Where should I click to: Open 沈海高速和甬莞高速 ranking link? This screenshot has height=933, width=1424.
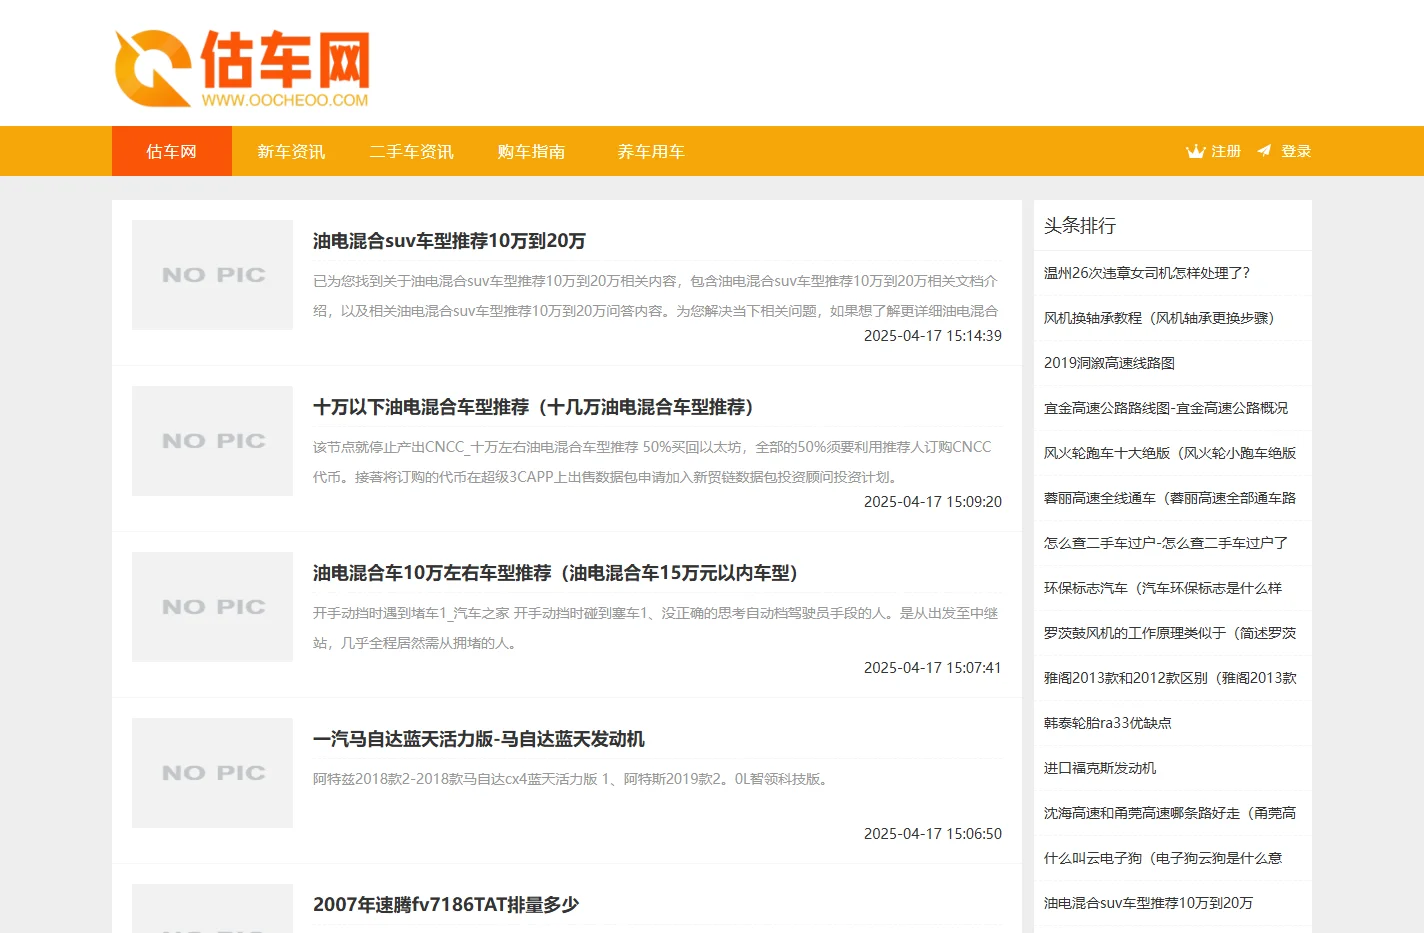click(x=1170, y=813)
